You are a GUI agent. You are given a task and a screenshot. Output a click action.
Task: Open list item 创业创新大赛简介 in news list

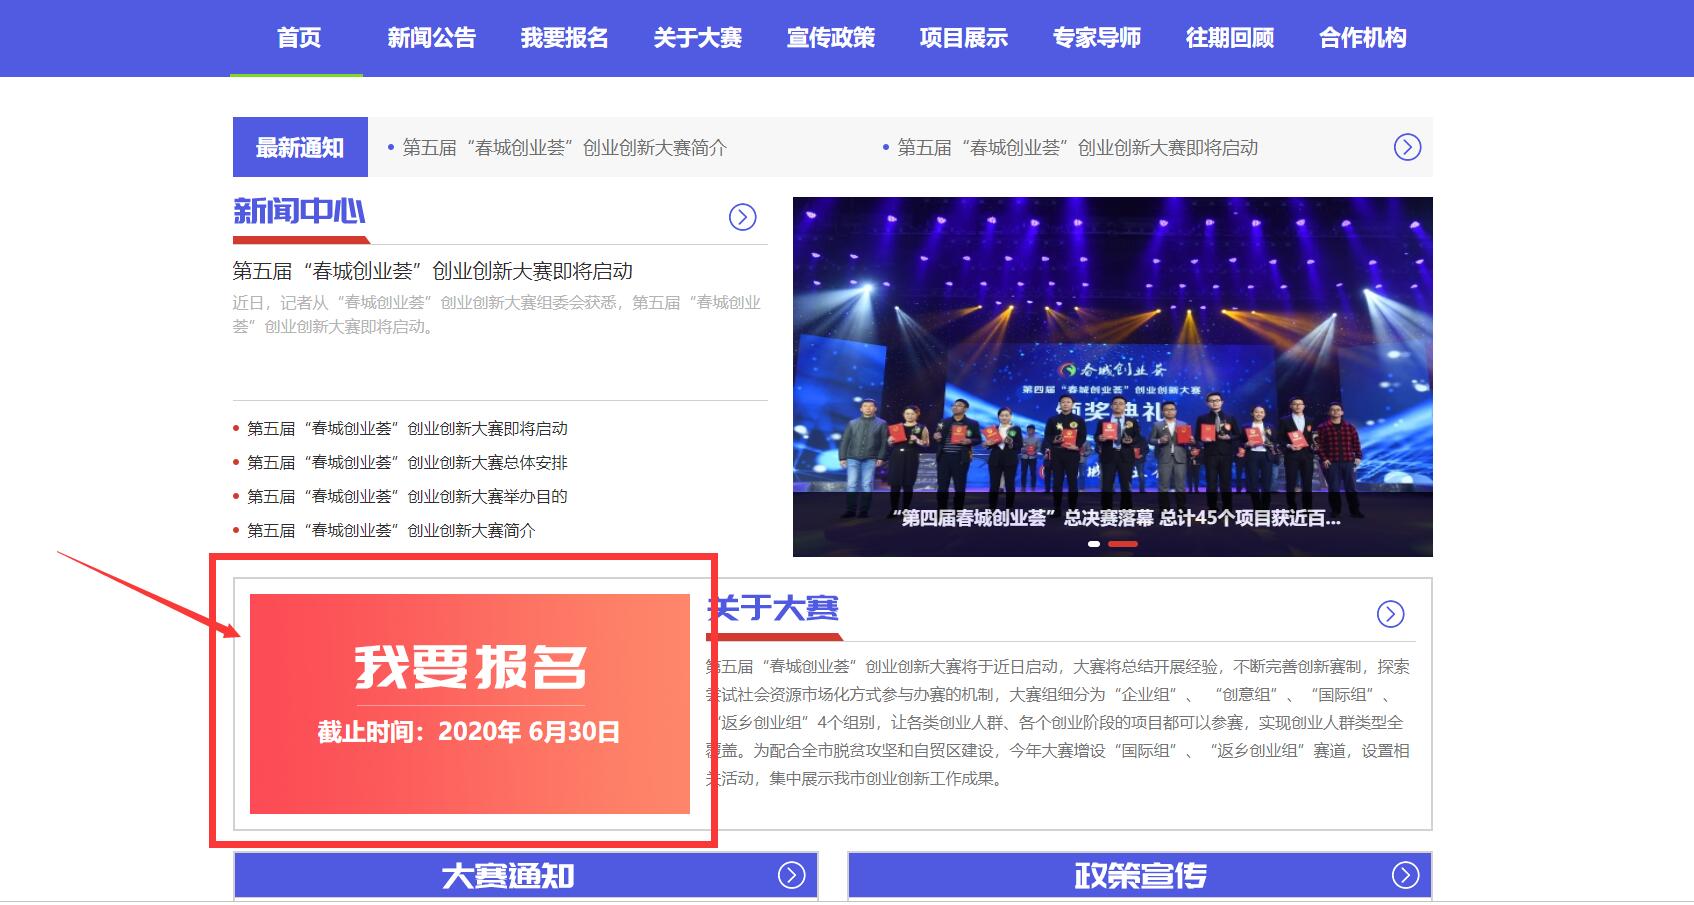pyautogui.click(x=391, y=531)
